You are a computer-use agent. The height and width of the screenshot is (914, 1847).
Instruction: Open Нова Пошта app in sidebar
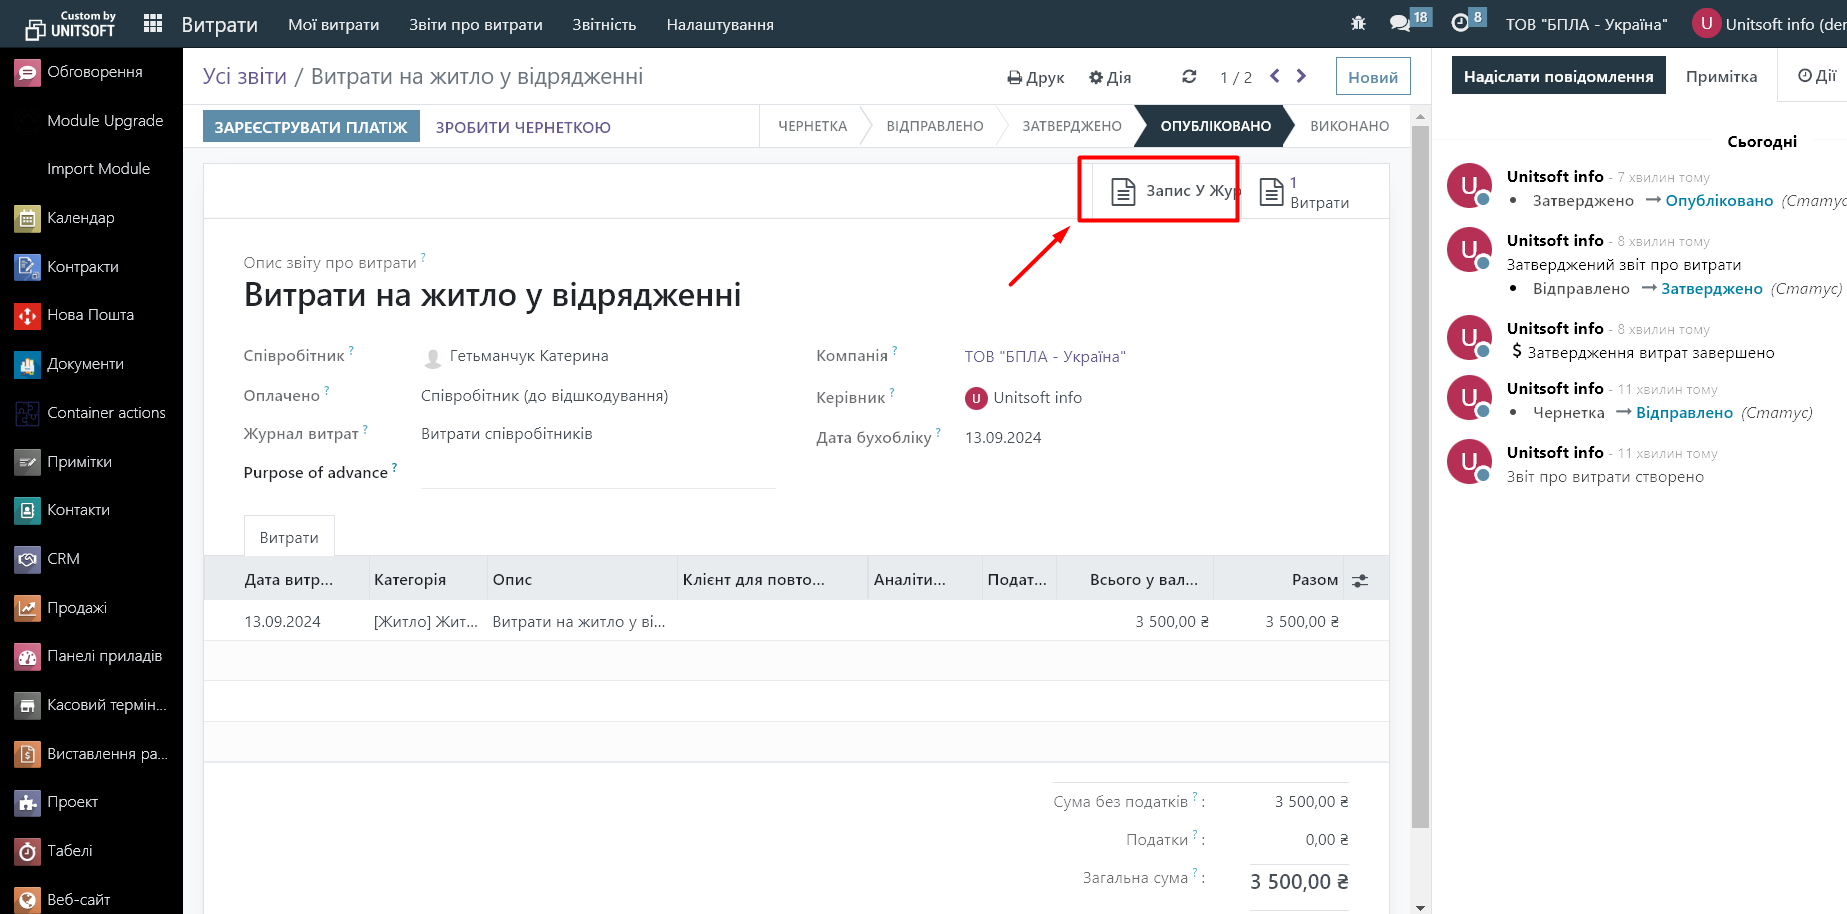(90, 315)
